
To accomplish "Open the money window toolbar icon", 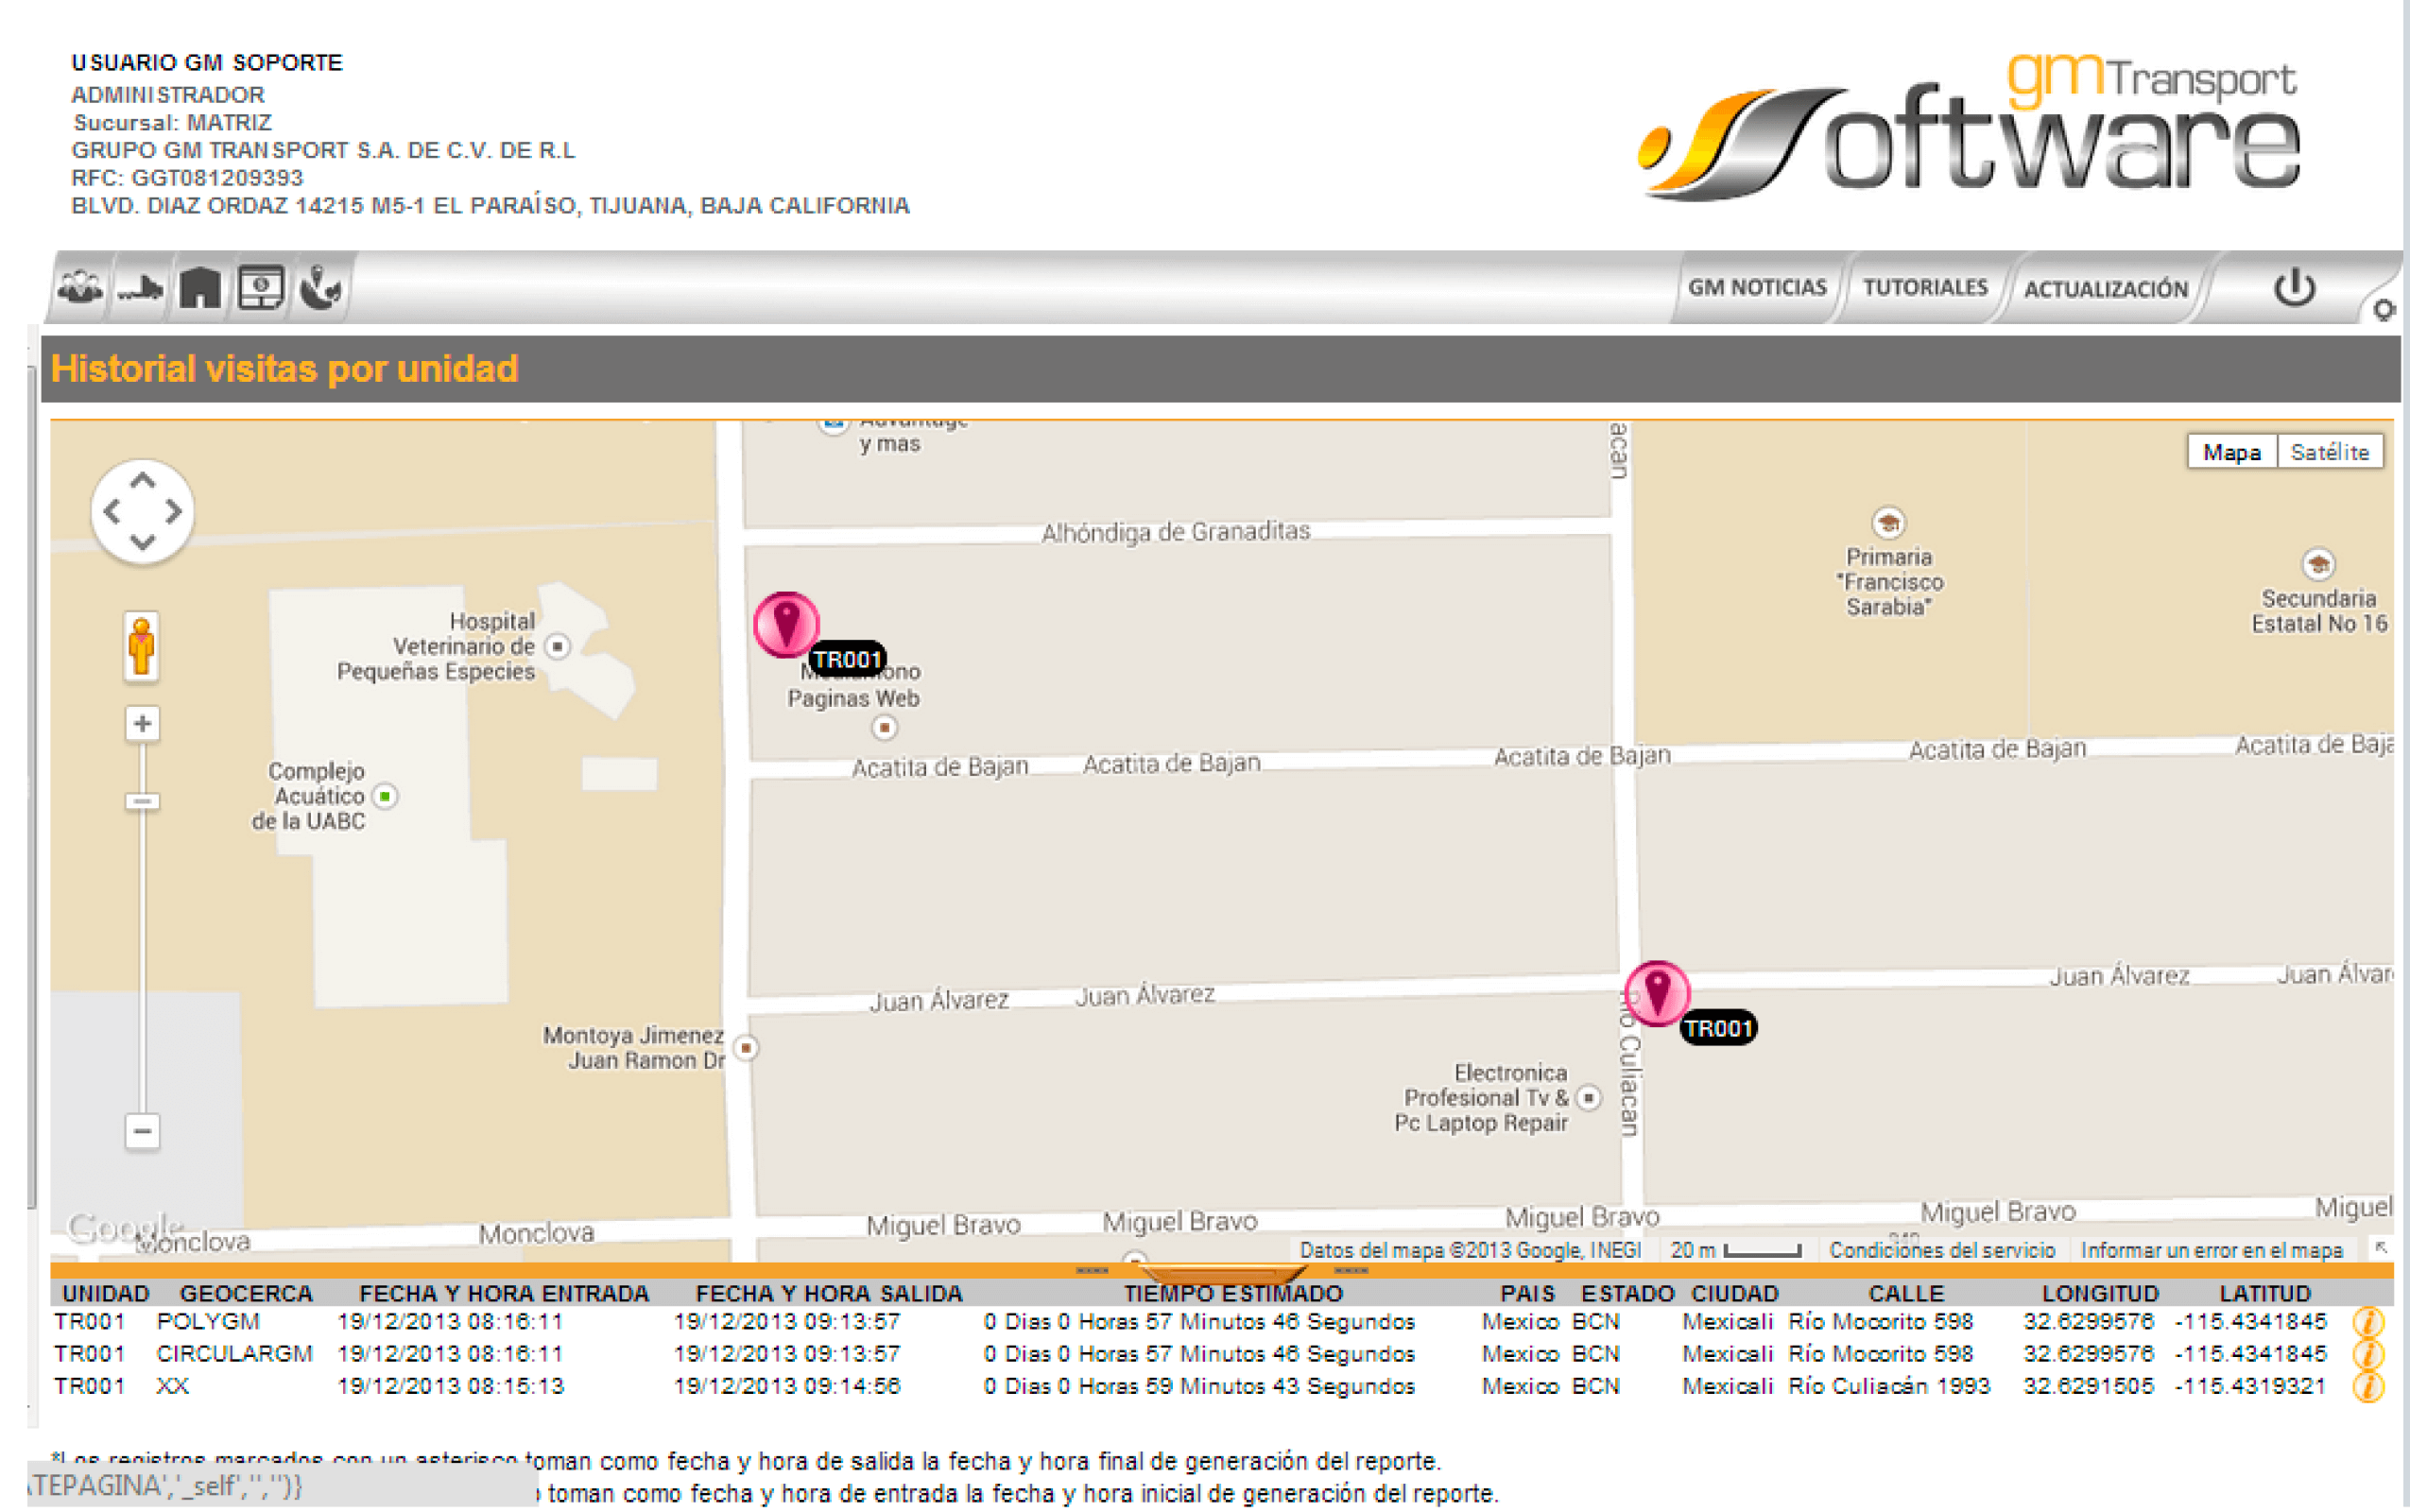I will pos(261,289).
